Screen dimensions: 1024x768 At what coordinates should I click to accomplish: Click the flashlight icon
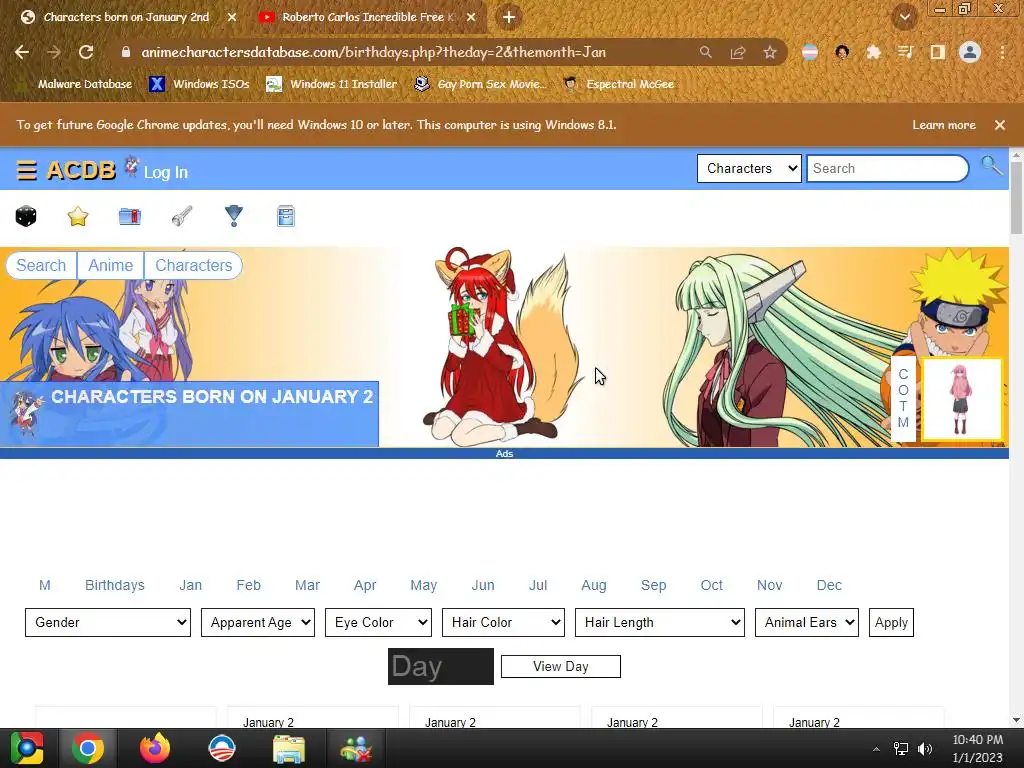pyautogui.click(x=182, y=216)
